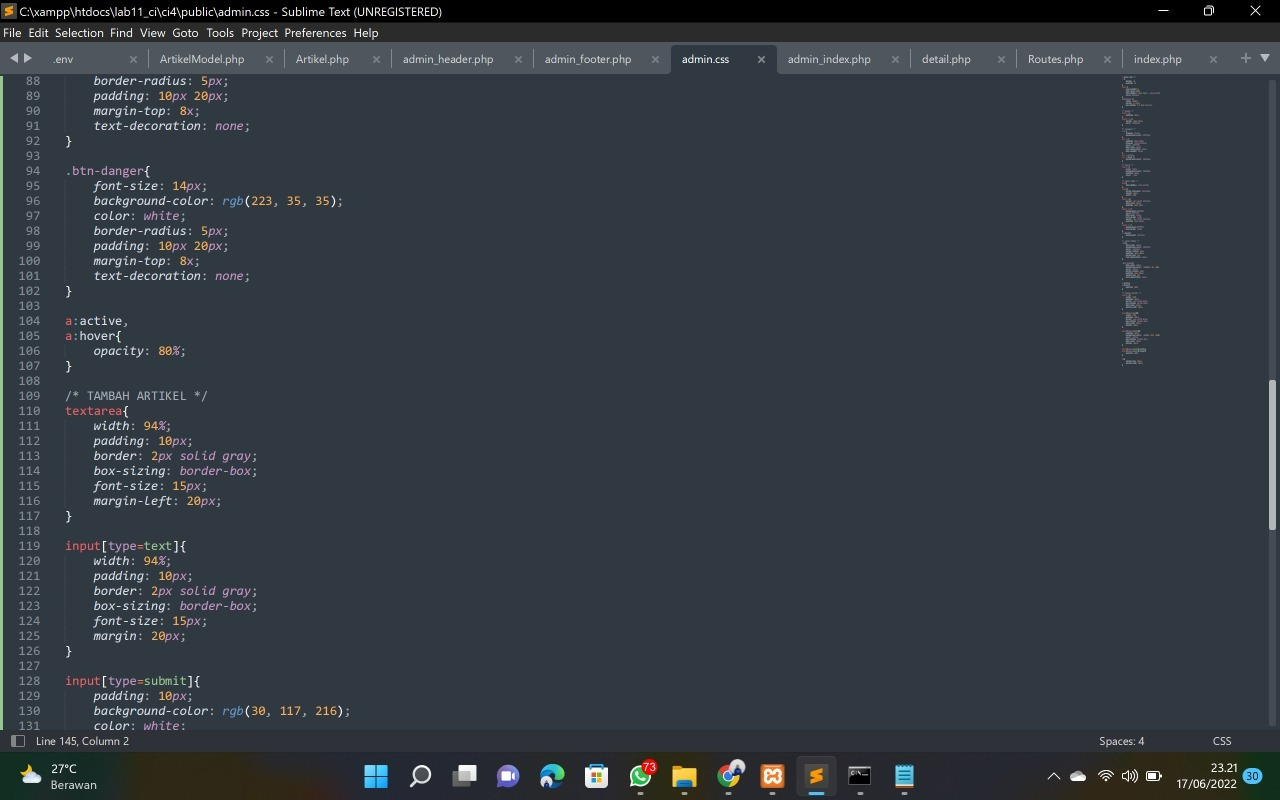Open the tab overflow dropdown arrow

(x=1266, y=59)
